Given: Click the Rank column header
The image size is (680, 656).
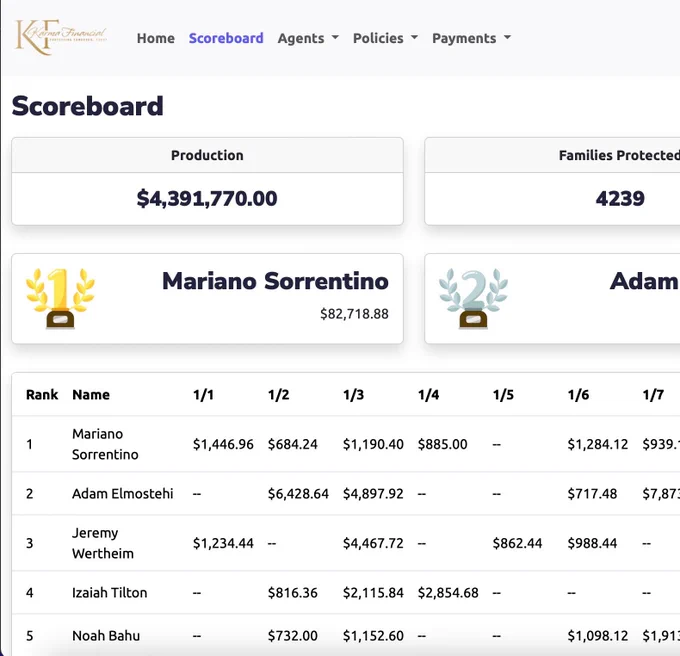Looking at the screenshot, I should 42,395.
